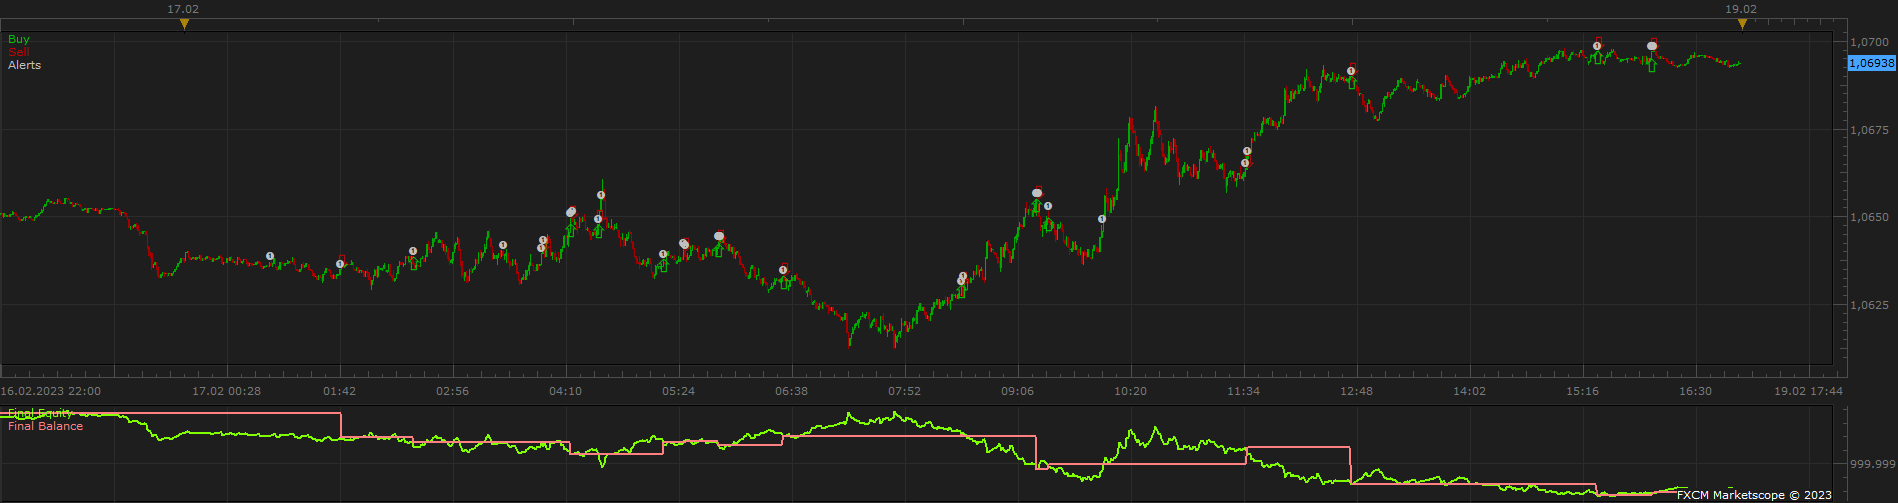Click the 16.02.2023 22:00 time label

[50, 391]
